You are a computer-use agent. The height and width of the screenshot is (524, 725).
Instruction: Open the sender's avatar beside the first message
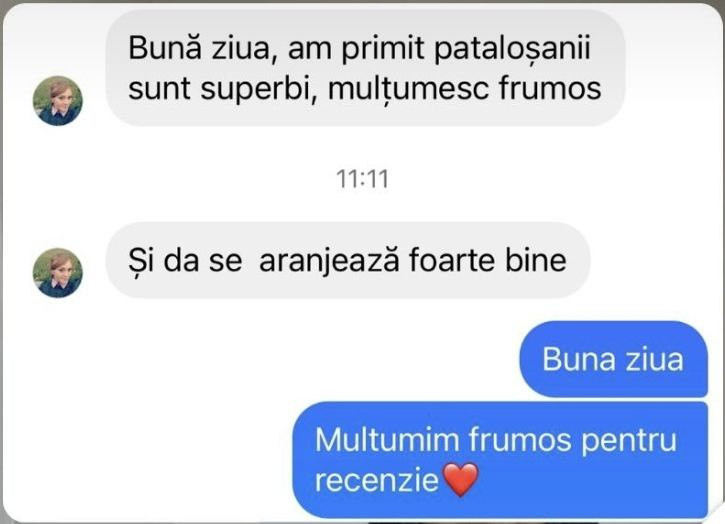point(58,101)
